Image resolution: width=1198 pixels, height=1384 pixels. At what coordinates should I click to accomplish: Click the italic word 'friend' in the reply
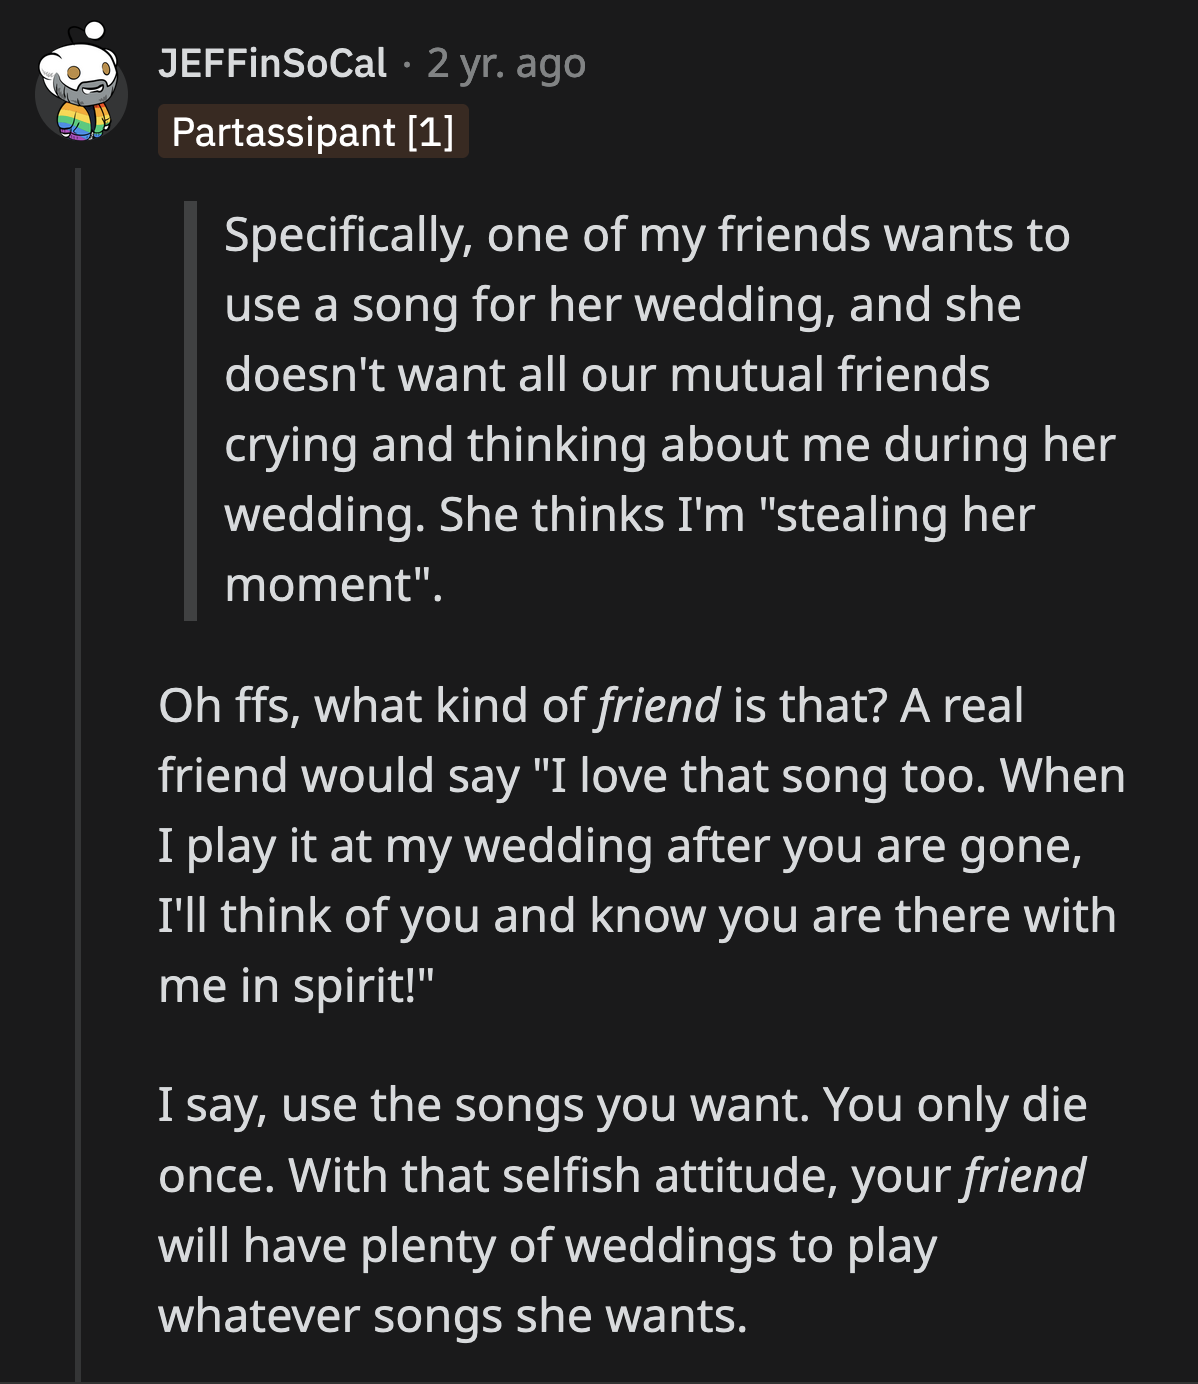pos(660,706)
